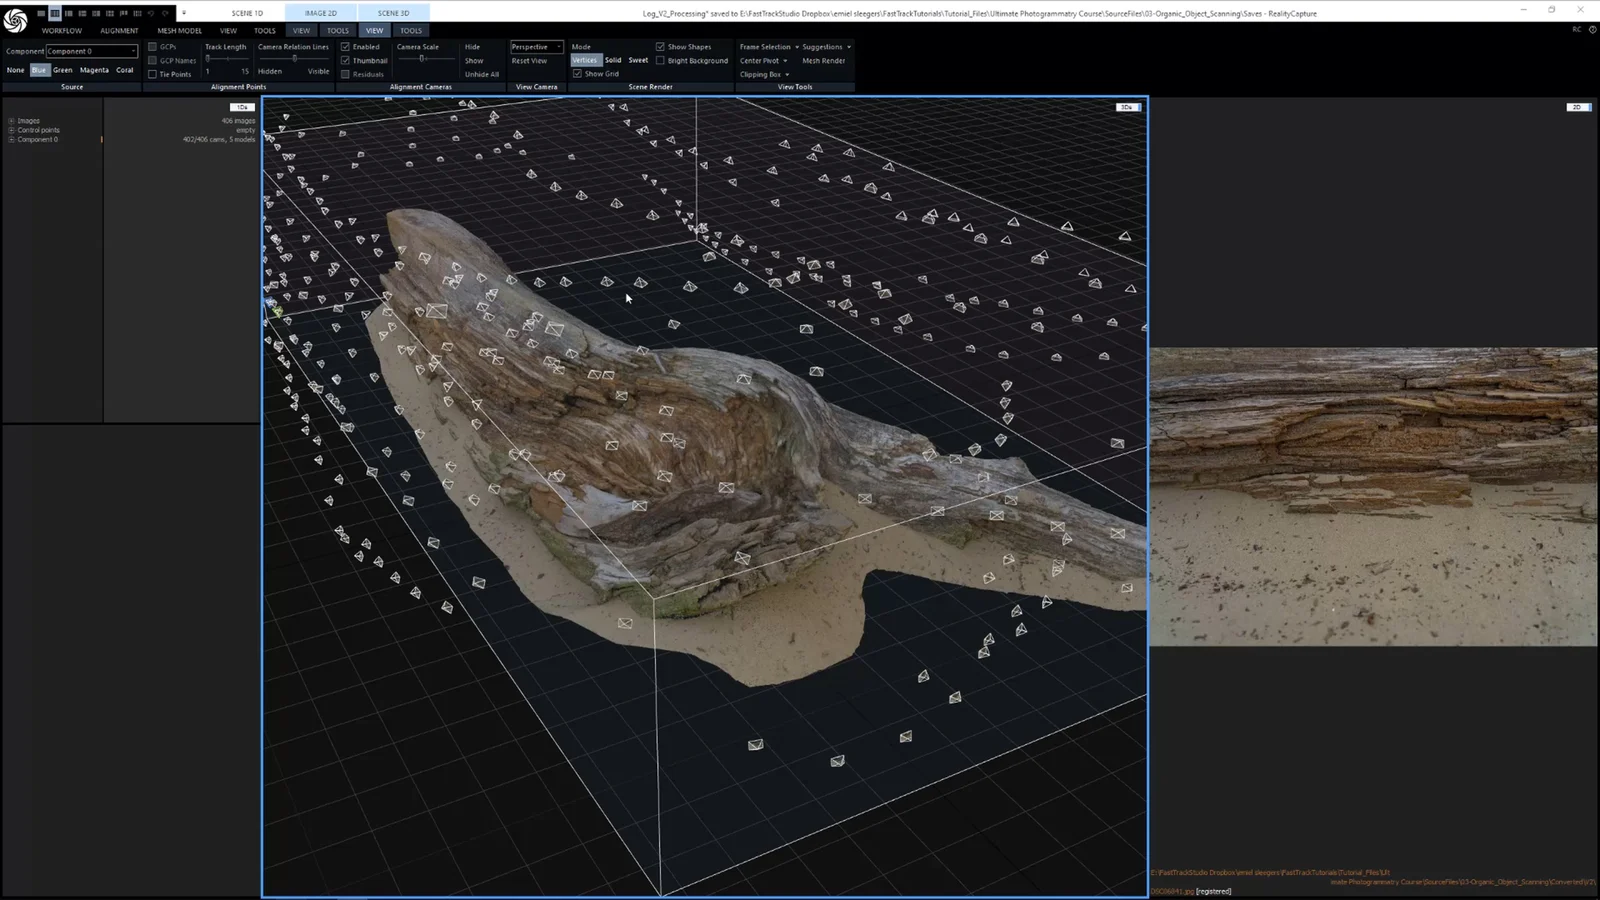This screenshot has height=900, width=1600.
Task: Disable the Show Grid checkbox
Action: (x=577, y=73)
